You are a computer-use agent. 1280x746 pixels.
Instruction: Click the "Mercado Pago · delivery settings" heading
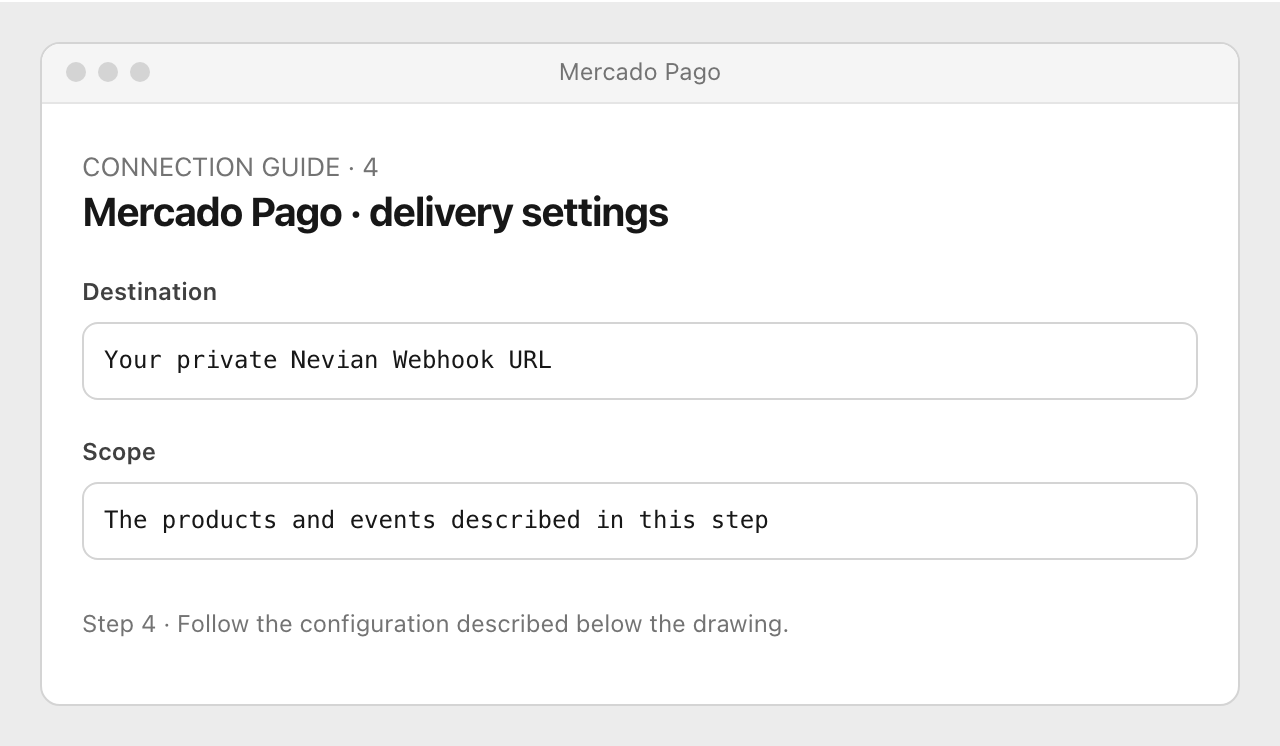tap(375, 213)
